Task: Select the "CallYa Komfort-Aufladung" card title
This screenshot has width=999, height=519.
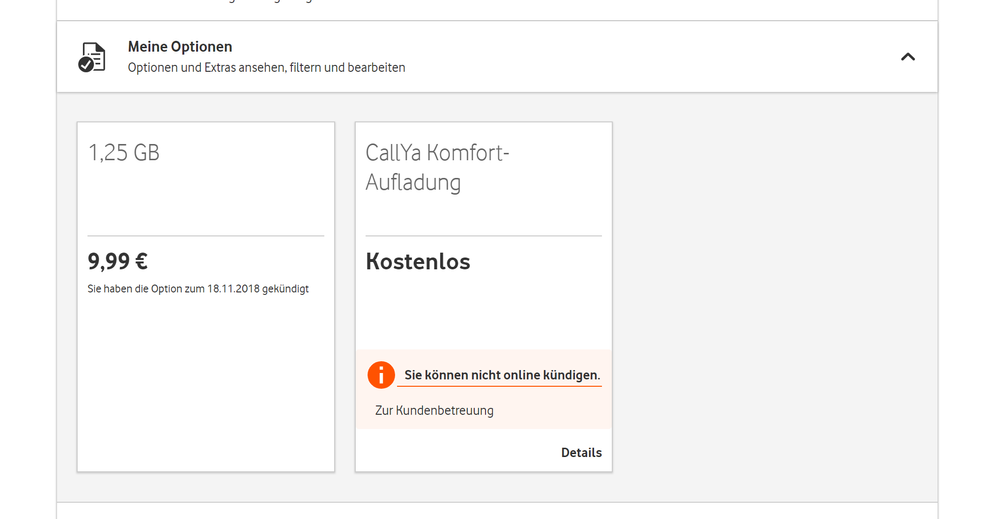Action: coord(438,168)
